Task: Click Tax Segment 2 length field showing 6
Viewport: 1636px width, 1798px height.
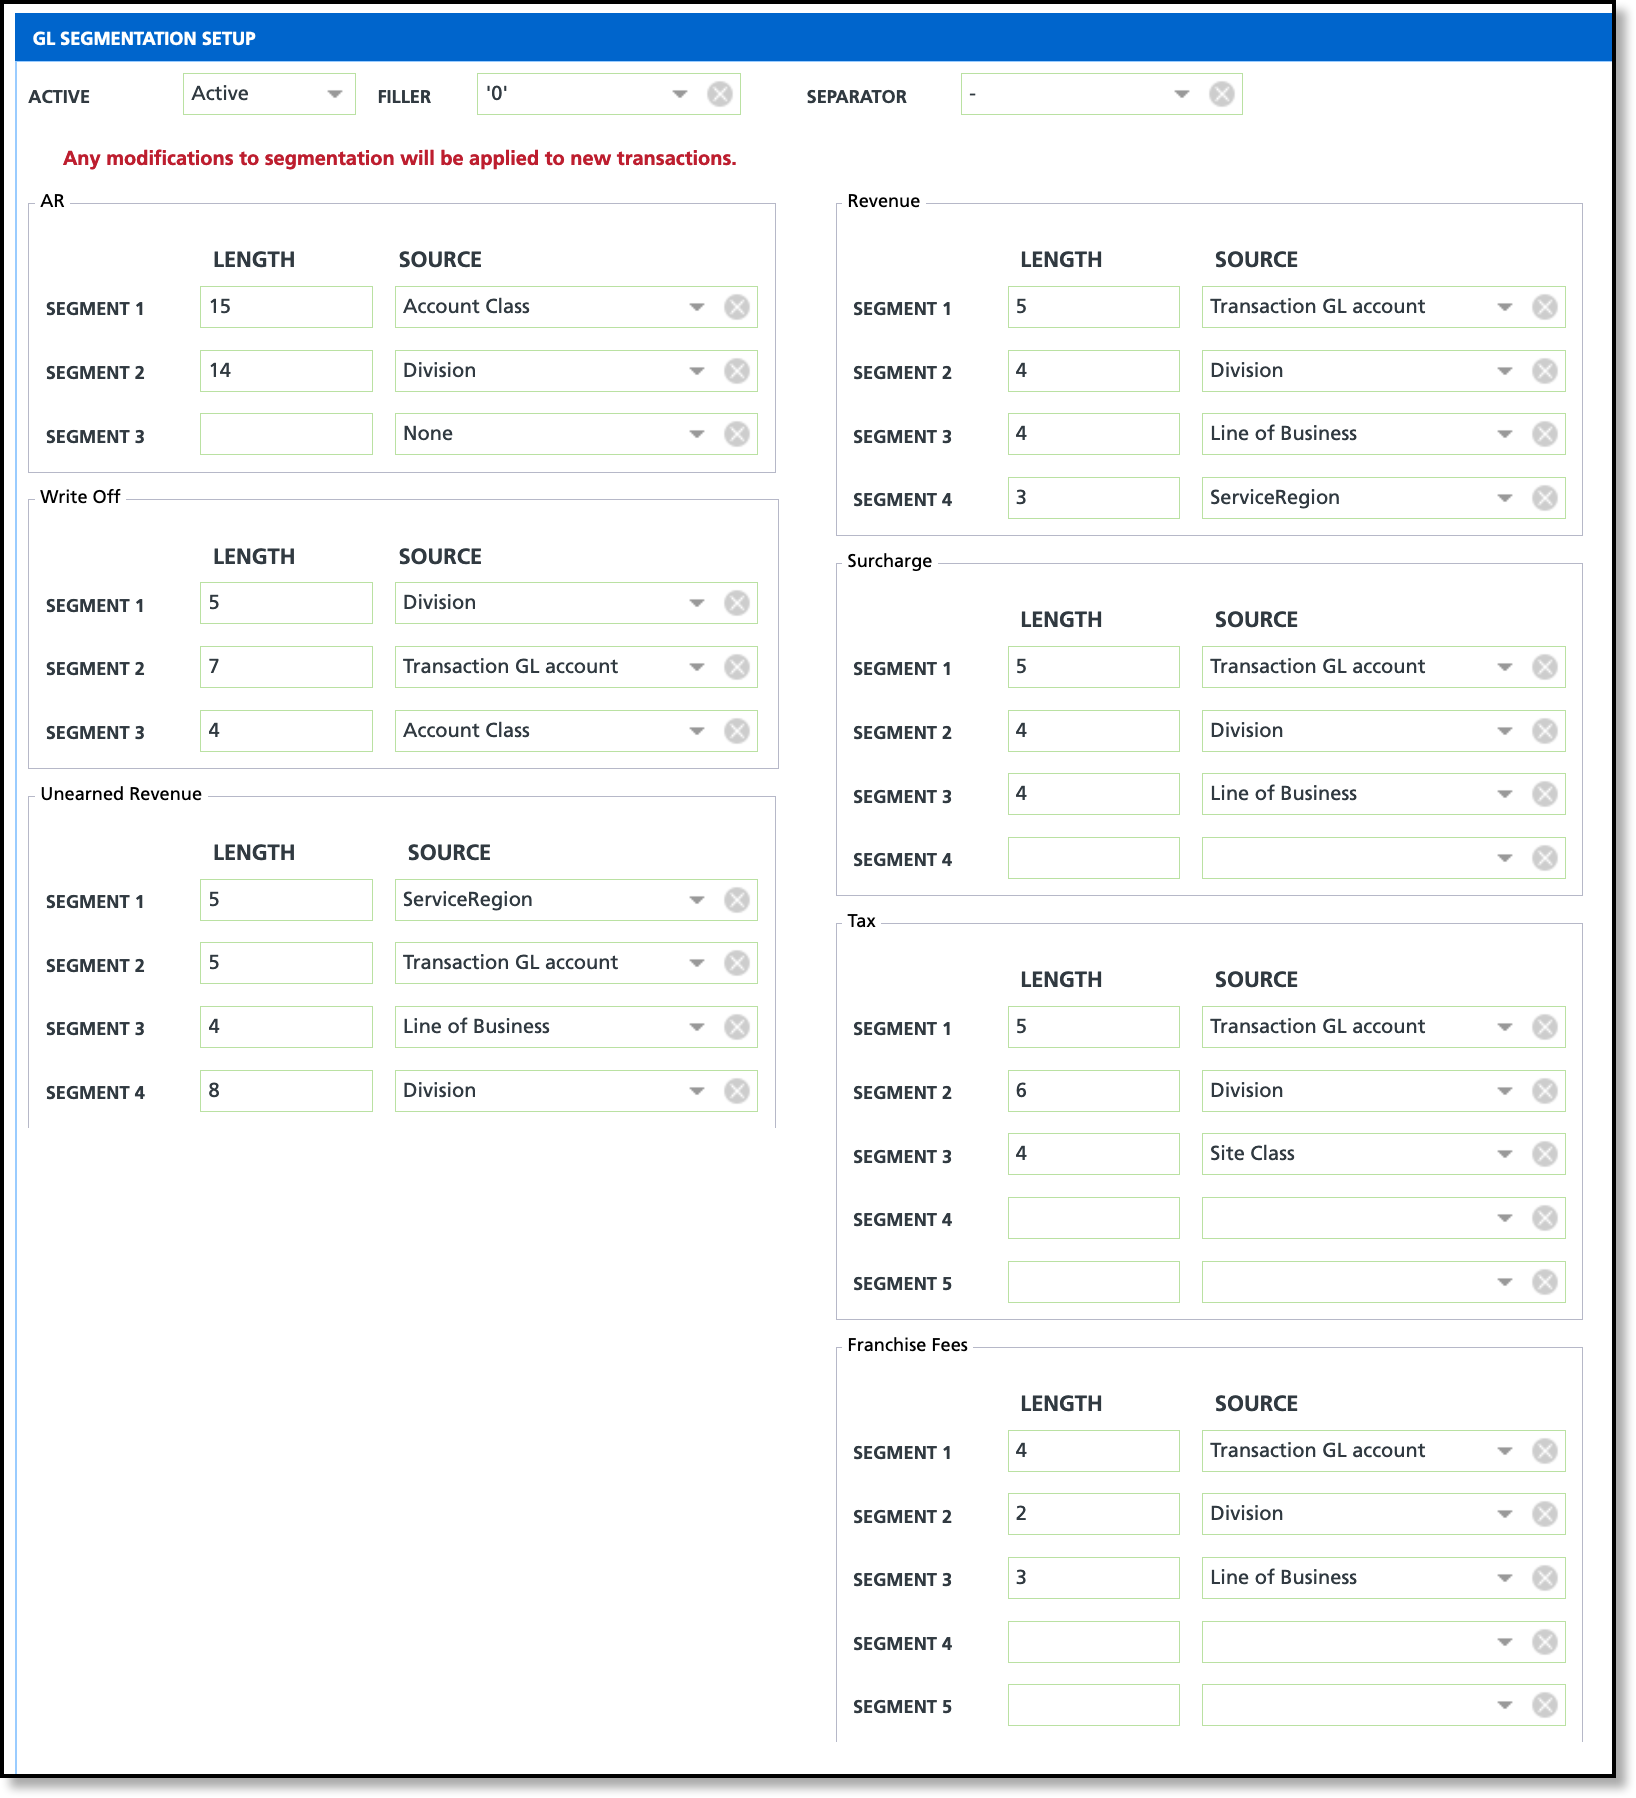Action: (x=1094, y=1091)
